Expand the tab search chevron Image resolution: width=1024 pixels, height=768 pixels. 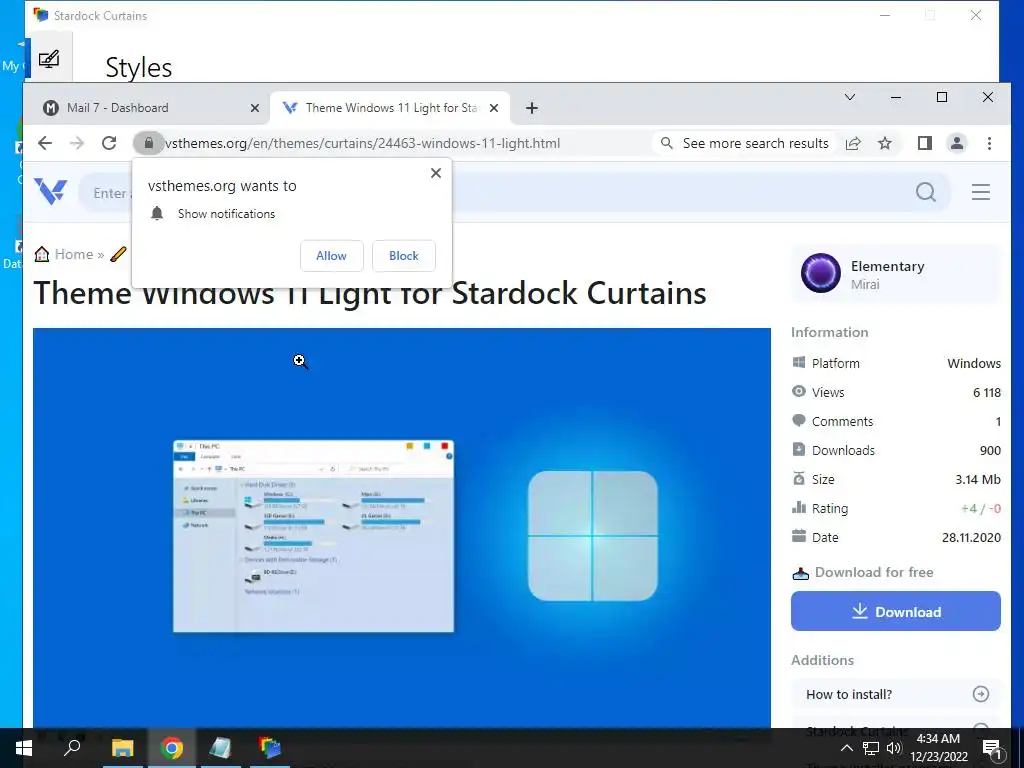click(x=850, y=97)
